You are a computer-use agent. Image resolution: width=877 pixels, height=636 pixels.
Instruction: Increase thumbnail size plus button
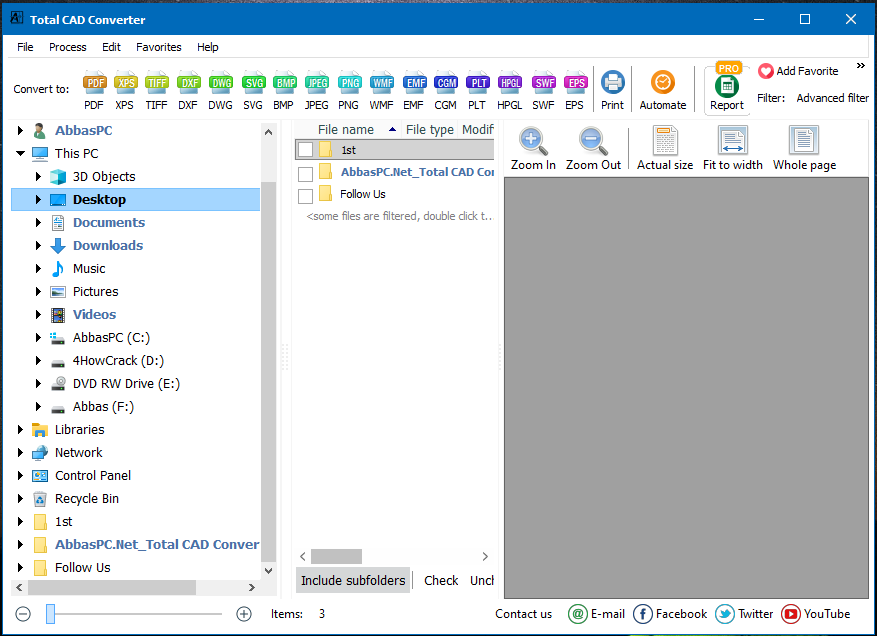point(244,614)
